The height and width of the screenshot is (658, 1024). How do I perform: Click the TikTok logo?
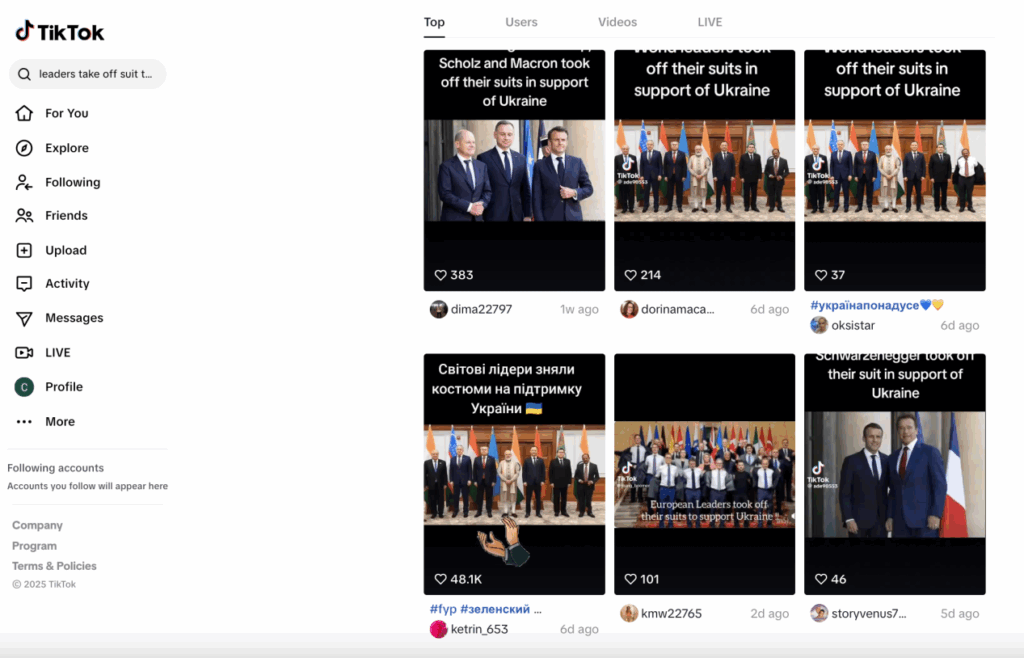(x=59, y=32)
